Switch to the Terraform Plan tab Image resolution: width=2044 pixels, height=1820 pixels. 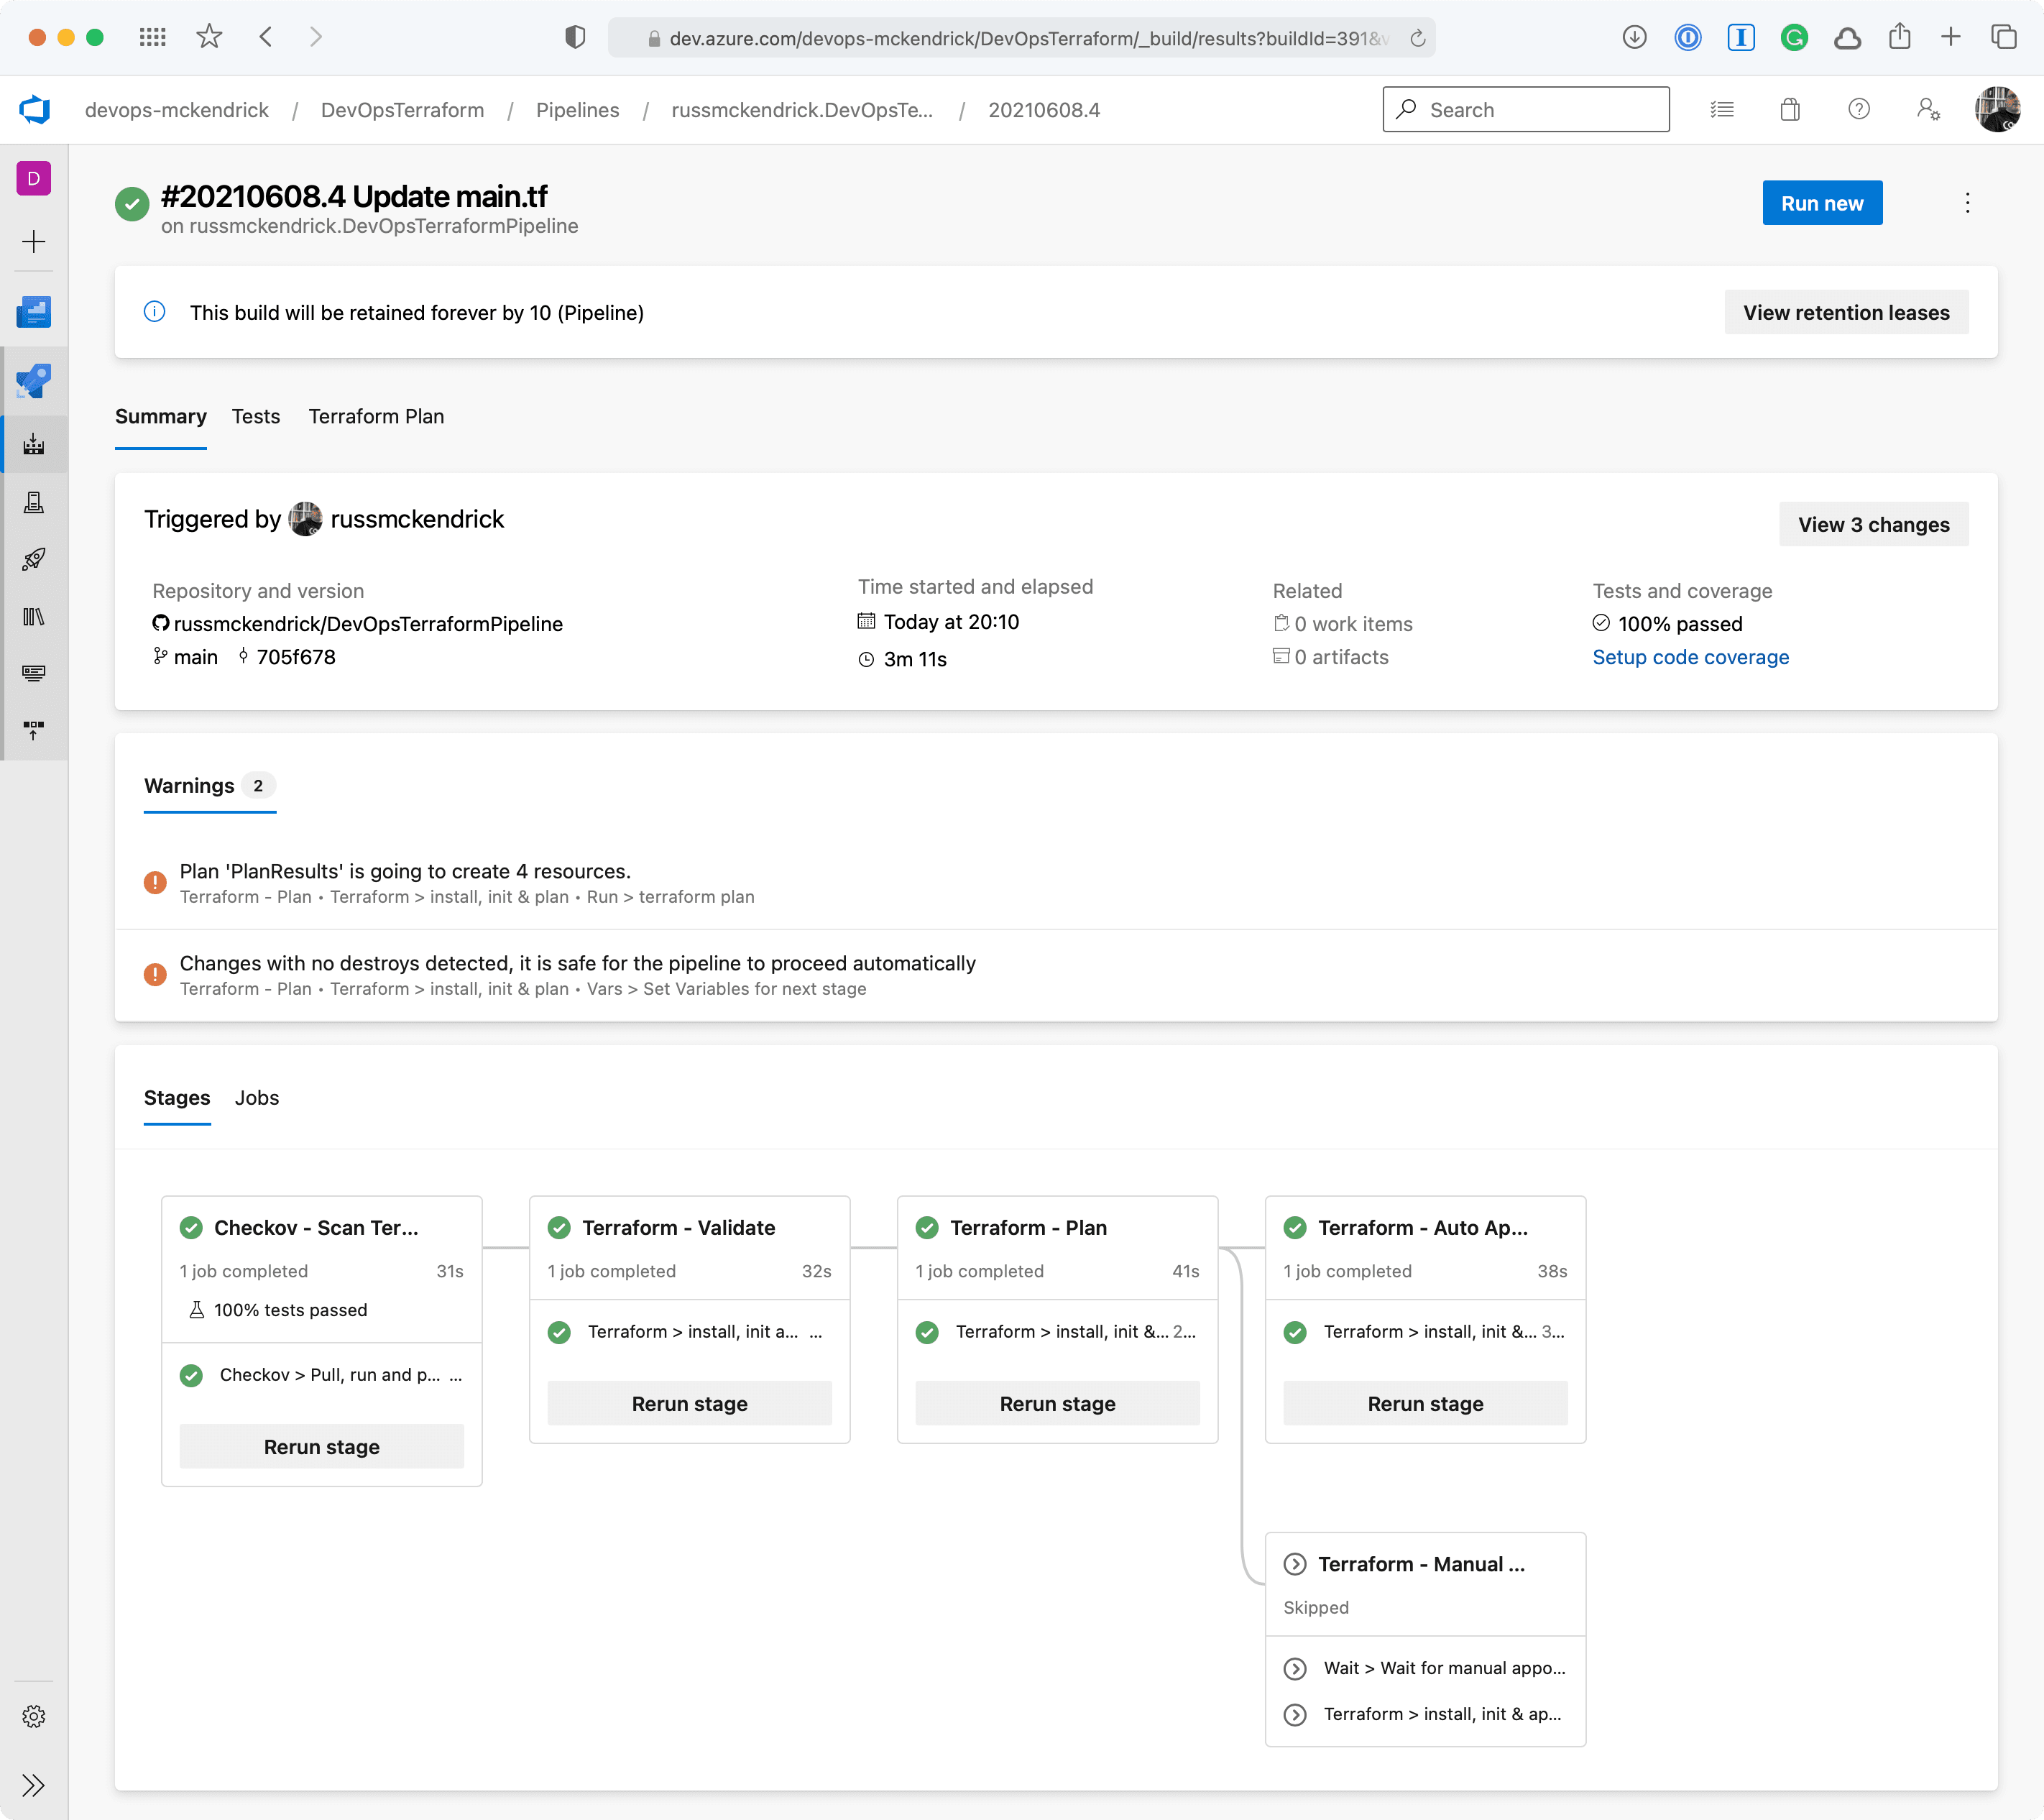(376, 416)
